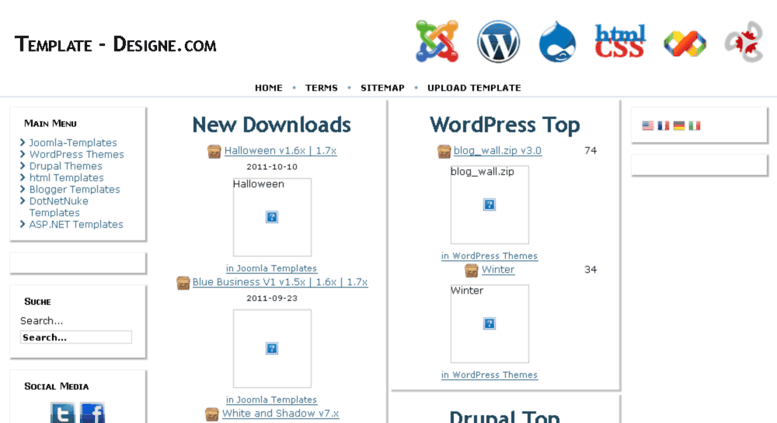Open the colorful ribbon logo before DotNetNuke
This screenshot has height=423, width=777.
tap(685, 44)
